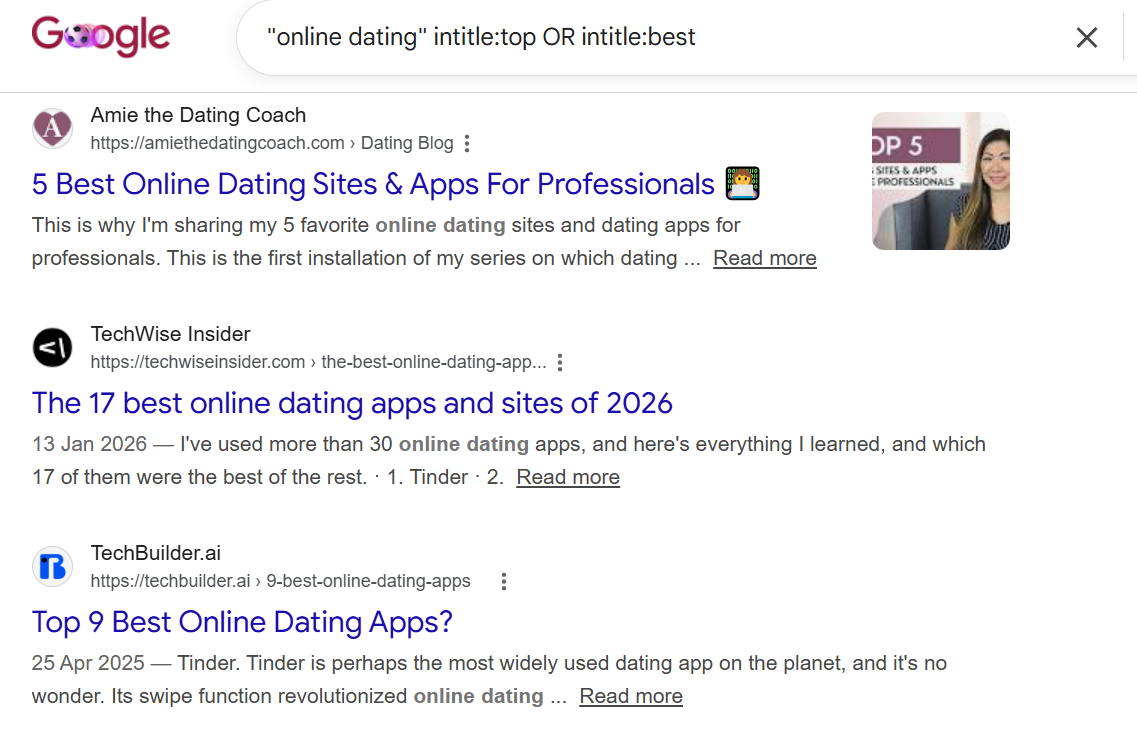This screenshot has width=1137, height=750.
Task: Open more options for Amie the Dating Coach result
Action: (467, 144)
